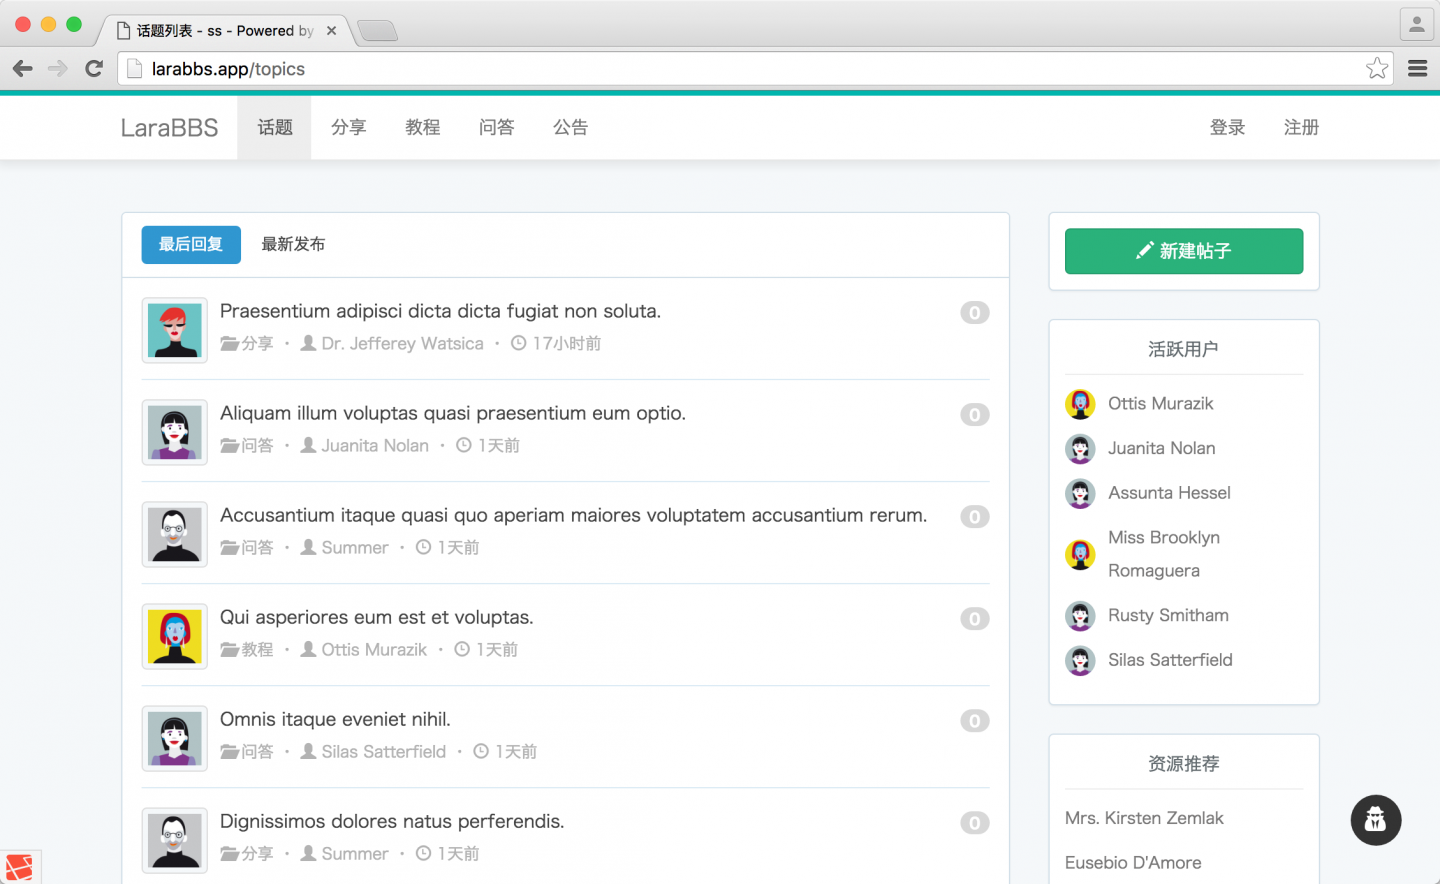Click the floating spy icon button
Image resolution: width=1440 pixels, height=884 pixels.
[1375, 820]
